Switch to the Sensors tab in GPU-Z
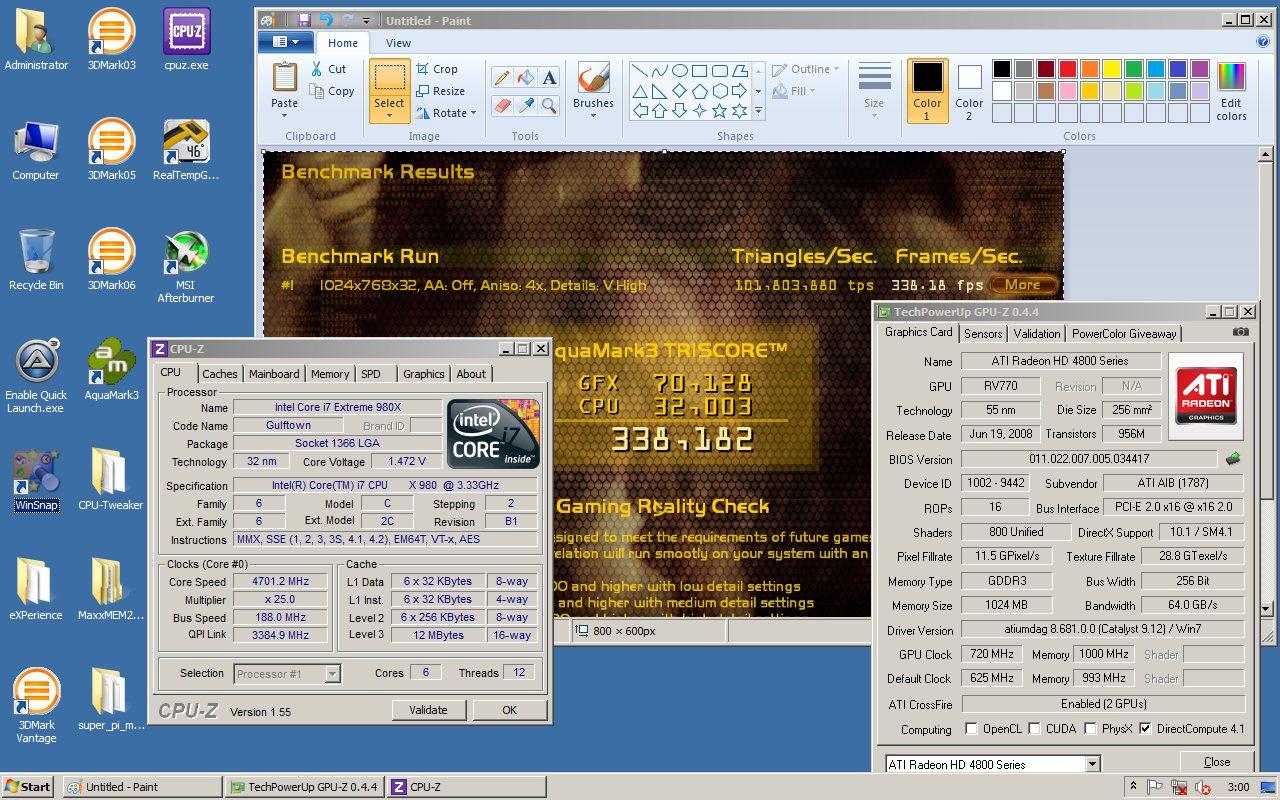The image size is (1280, 800). 983,334
